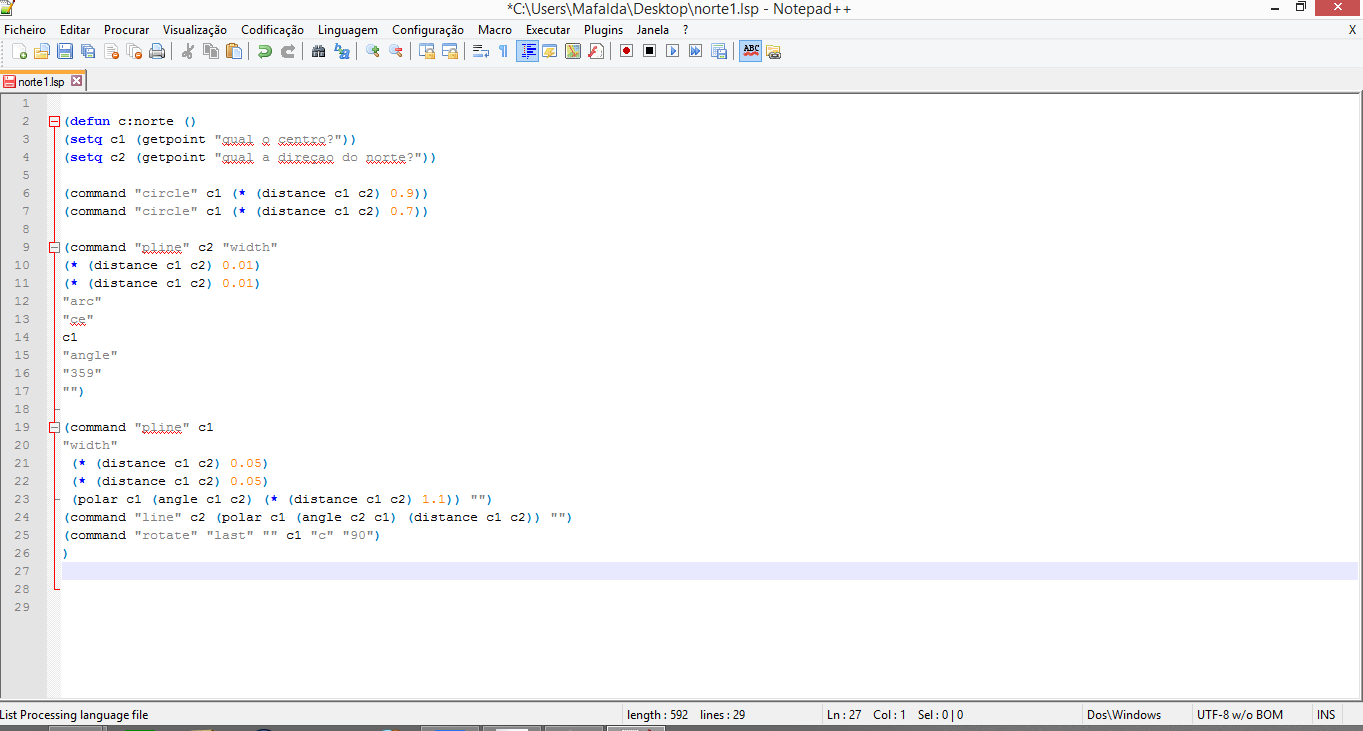Toggle the indent guide button

coord(527,51)
